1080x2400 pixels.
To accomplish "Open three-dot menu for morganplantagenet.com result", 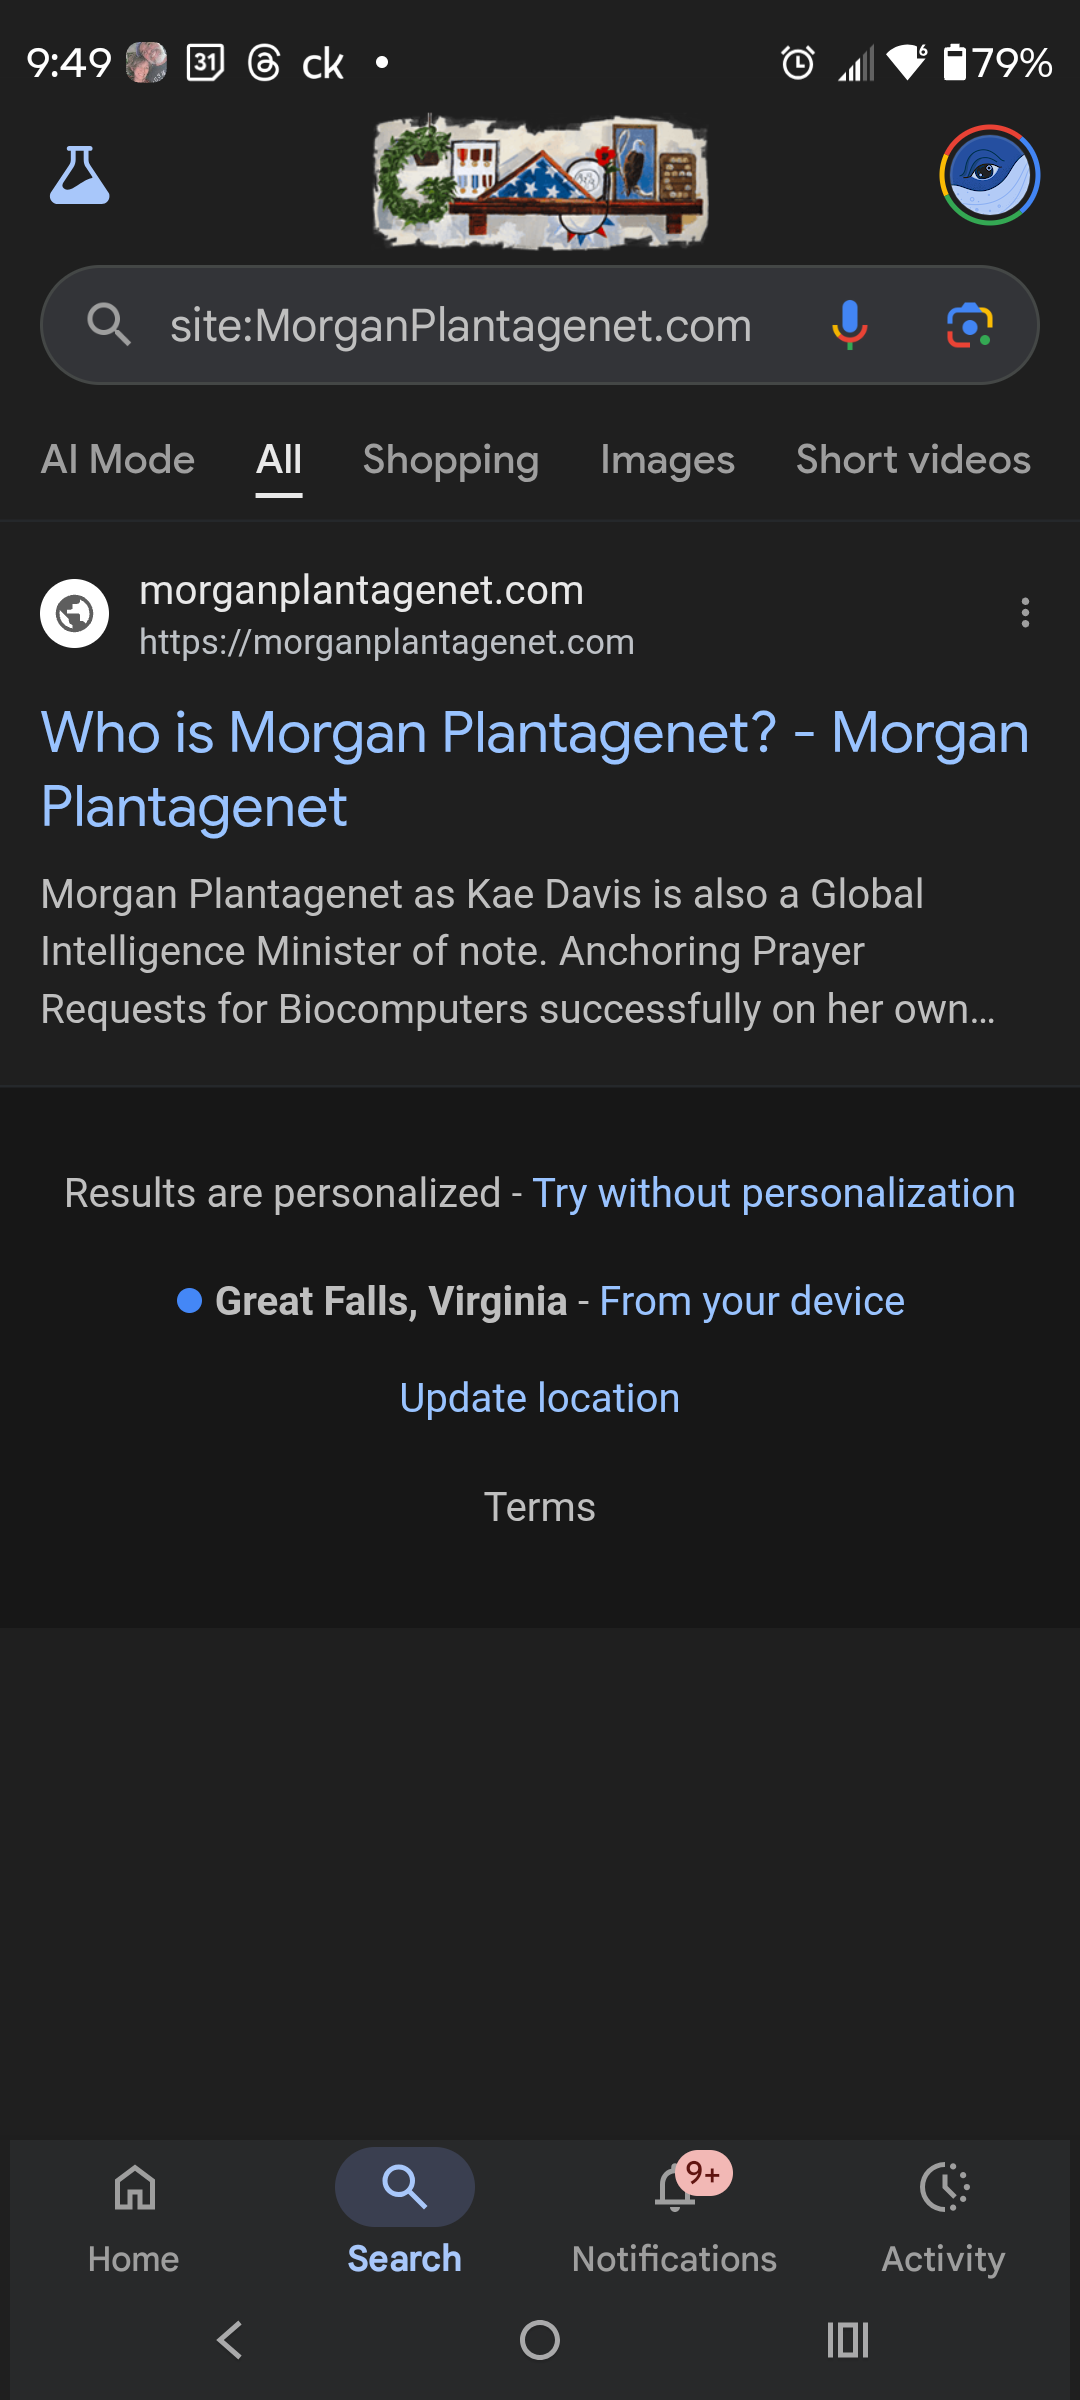I will pyautogui.click(x=1025, y=613).
